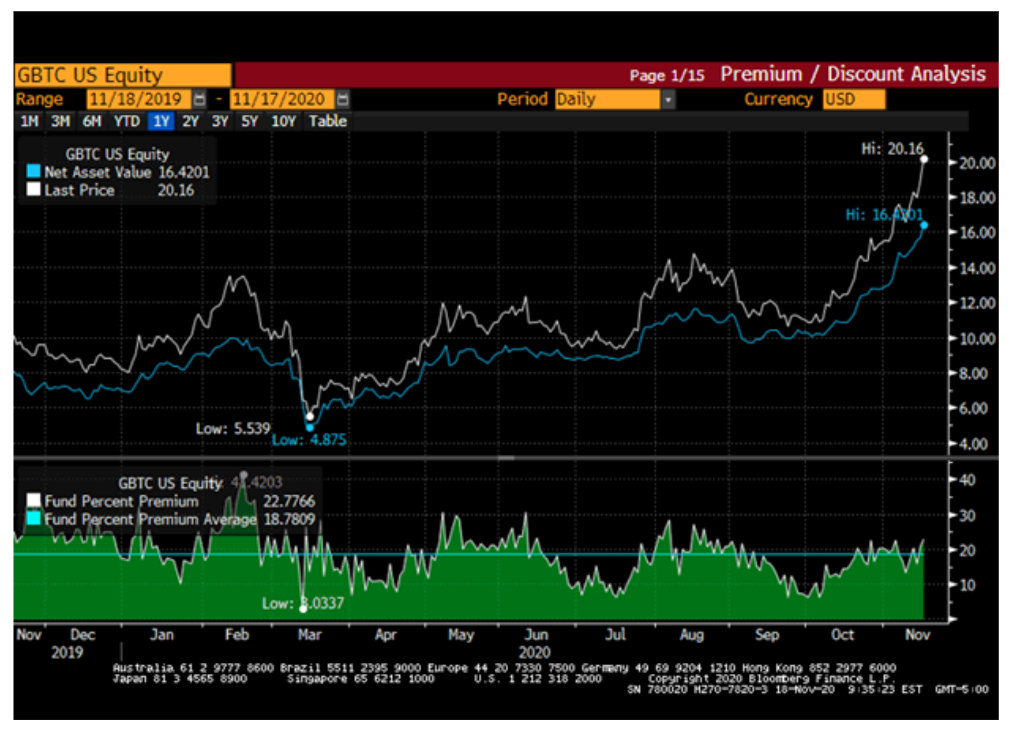Click the white Last Price legend swatch

pos(34,190)
